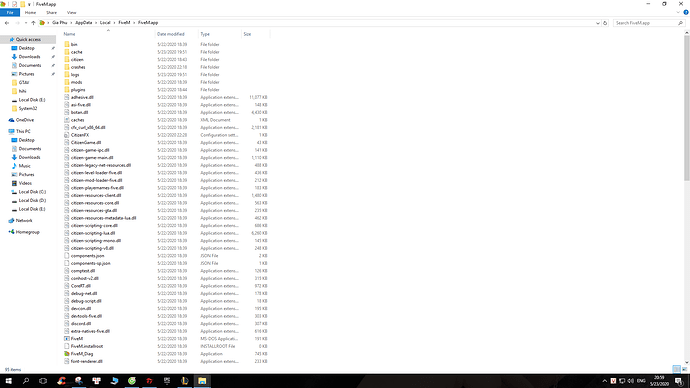Open Music under This PC
Screen dimensions: 690x388
[x=25, y=166]
